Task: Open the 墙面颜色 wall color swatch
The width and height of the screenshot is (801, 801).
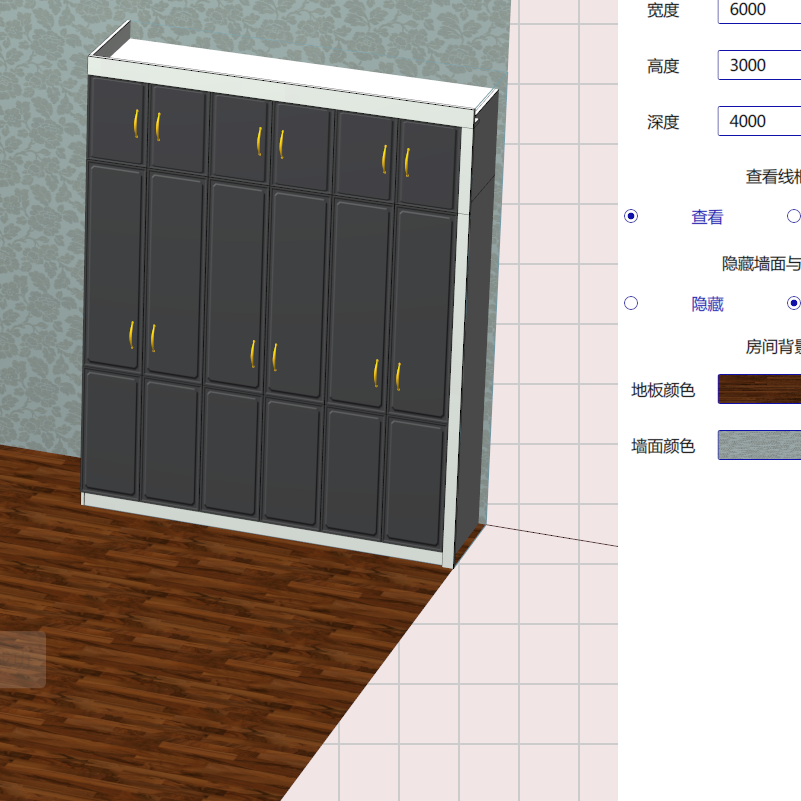Action: pyautogui.click(x=758, y=445)
